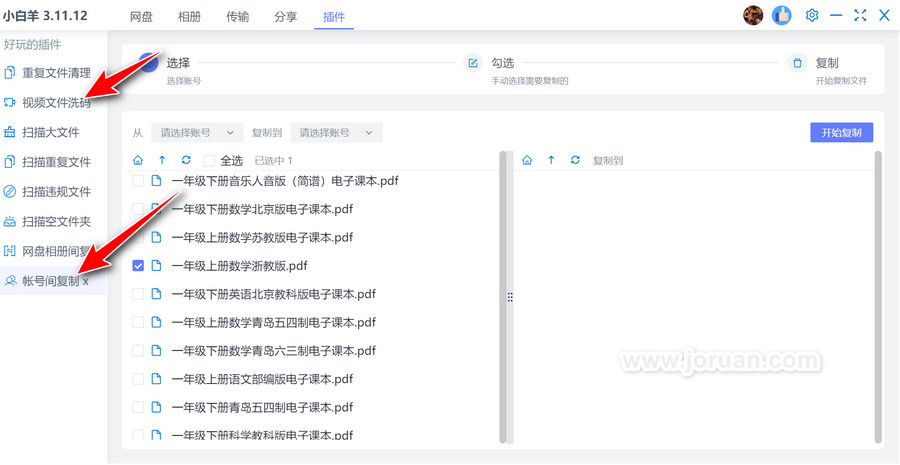Click the panel splitter handle between lists
The width and height of the screenshot is (900, 465).
click(x=509, y=297)
